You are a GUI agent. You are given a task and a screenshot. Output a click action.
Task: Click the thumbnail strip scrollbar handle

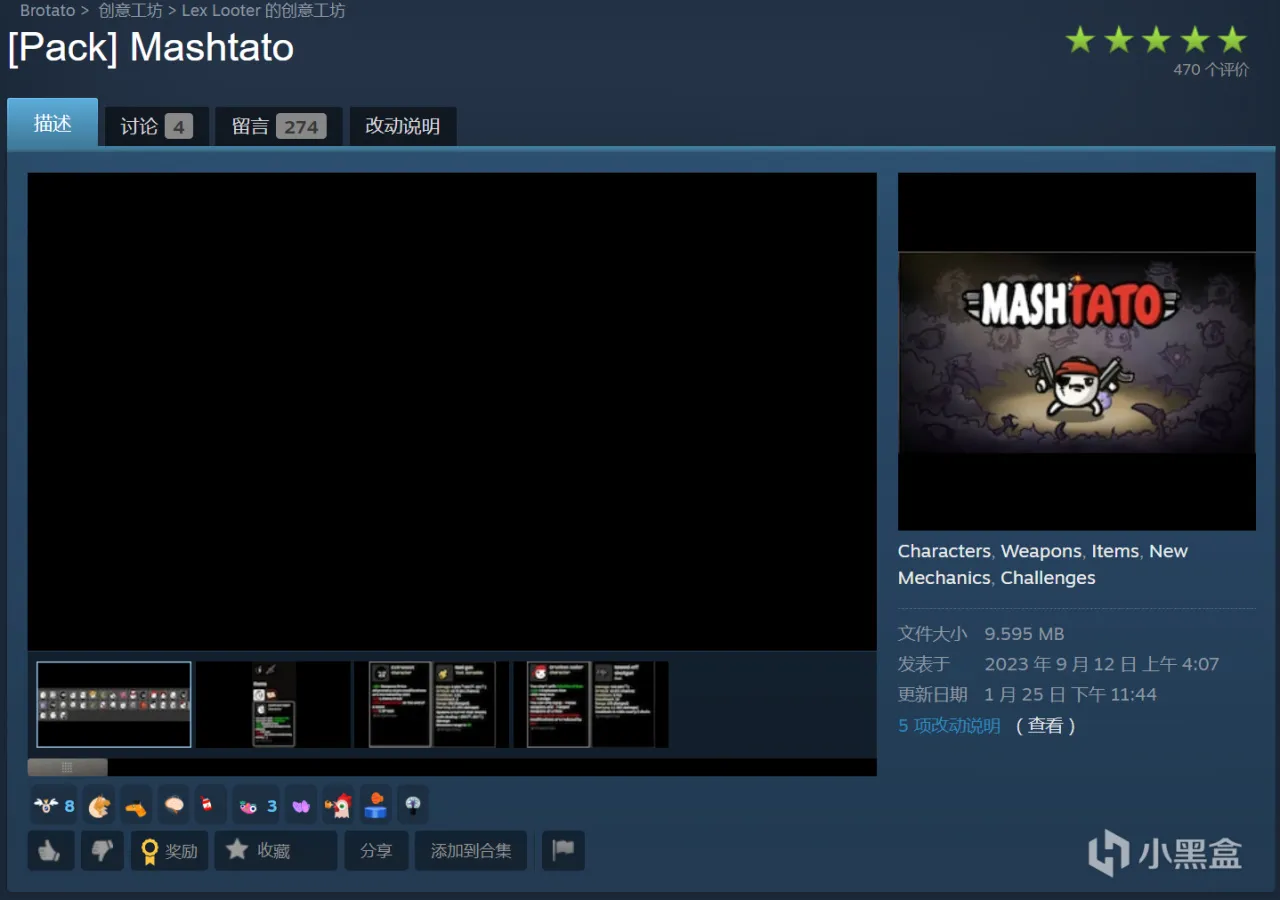pos(67,767)
